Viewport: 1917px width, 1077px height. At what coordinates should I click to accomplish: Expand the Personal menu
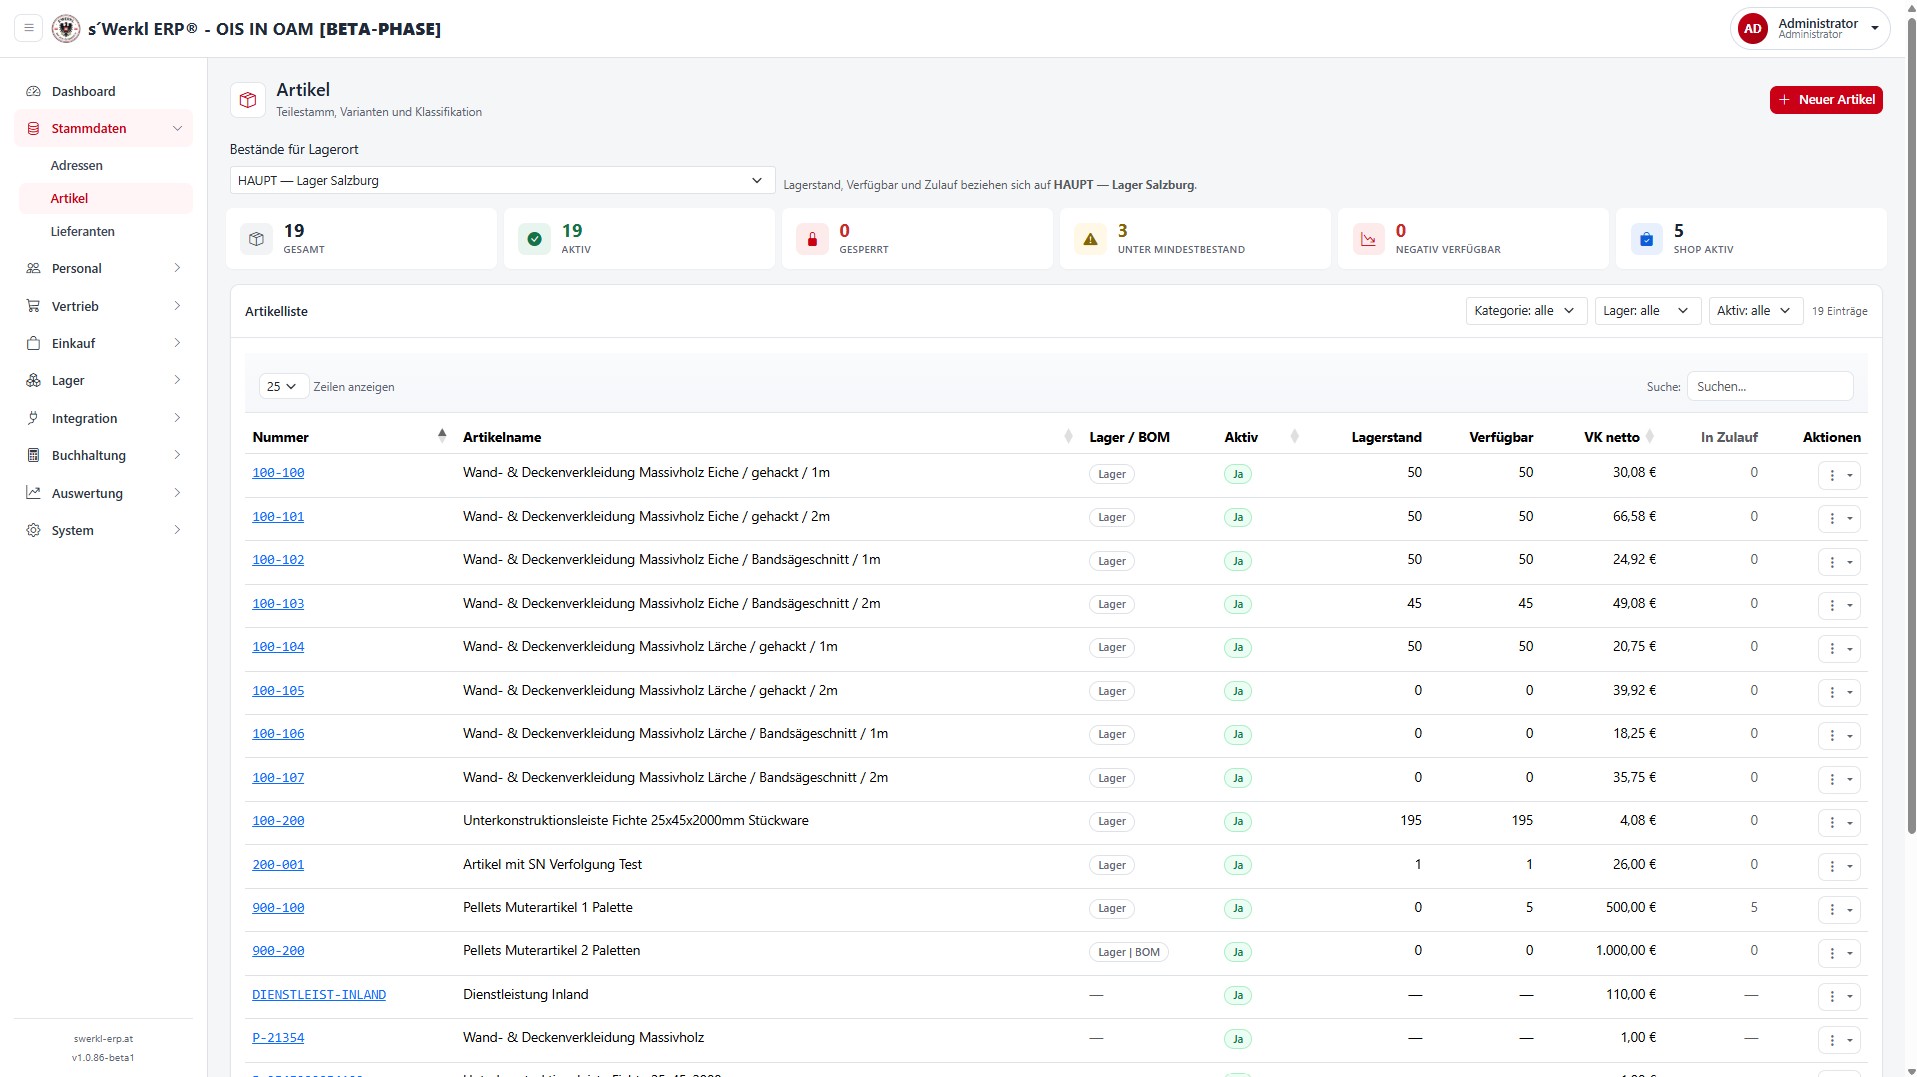pos(103,268)
